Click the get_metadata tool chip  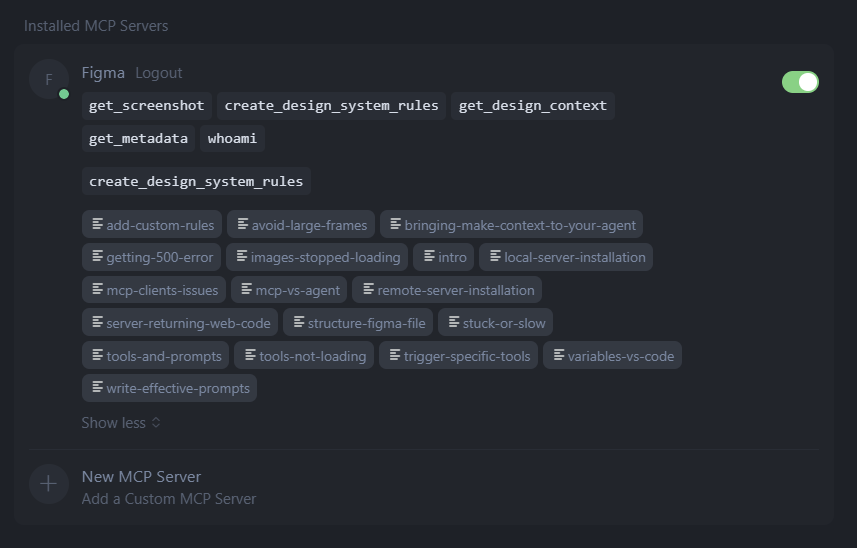(138, 138)
